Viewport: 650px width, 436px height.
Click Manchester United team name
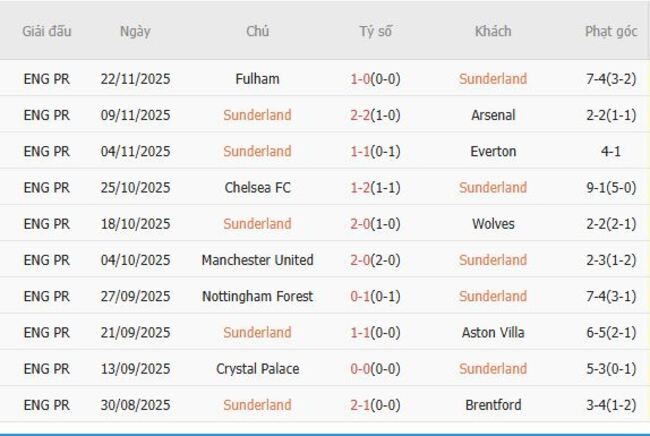pos(257,260)
